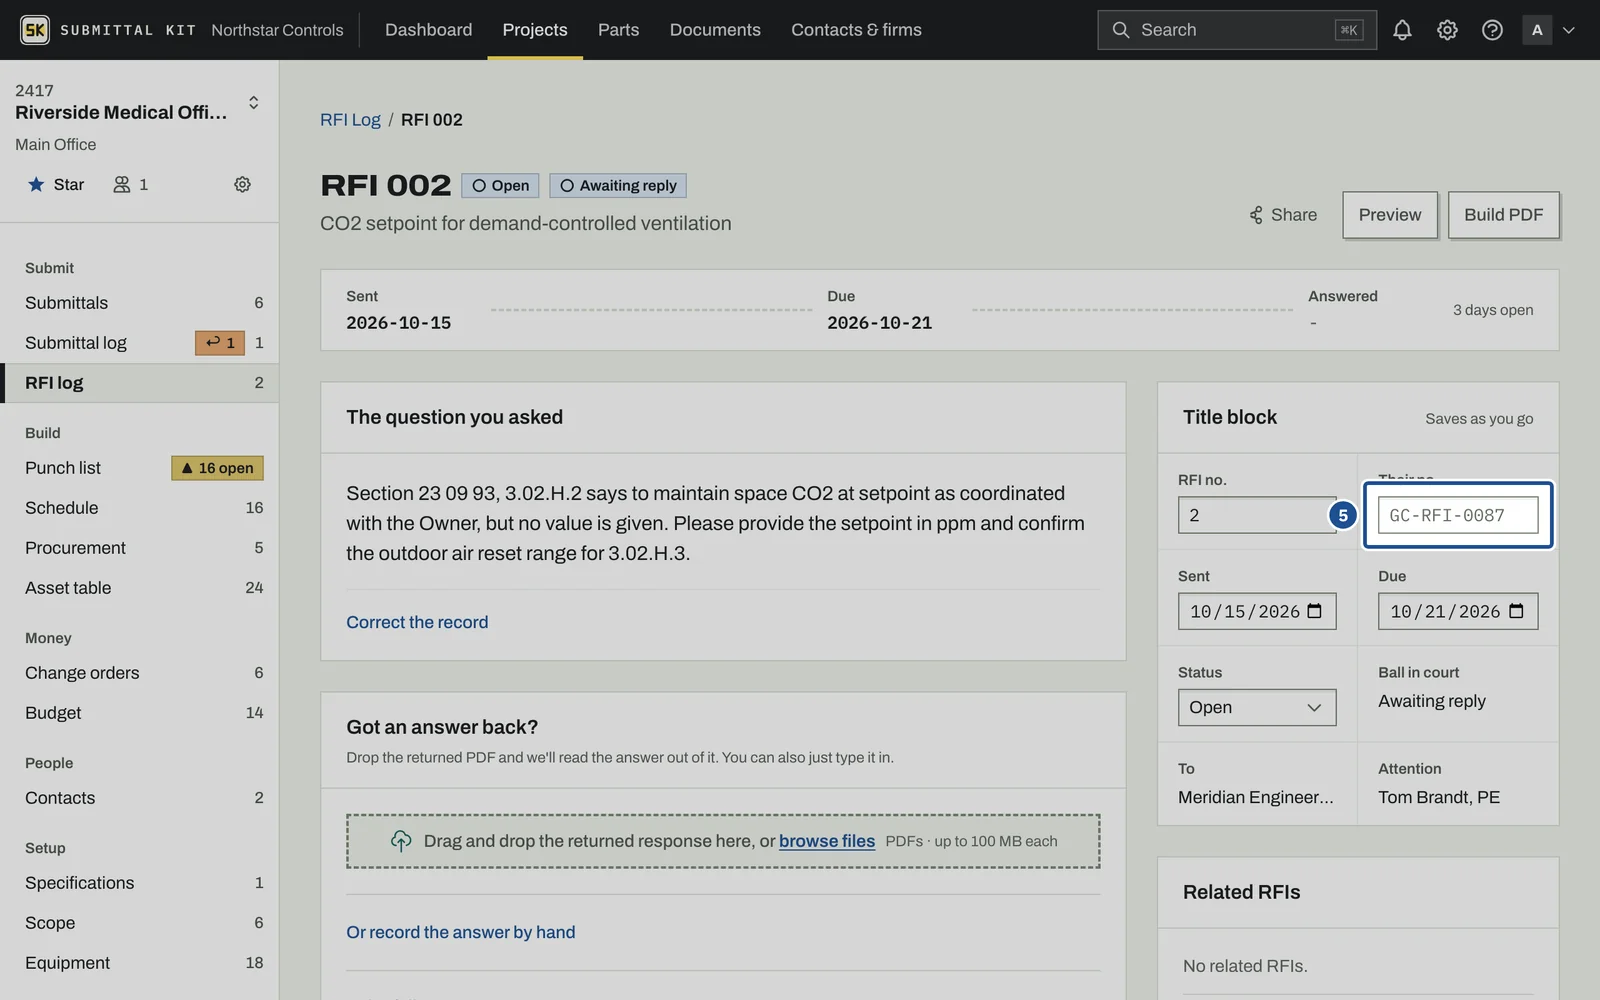Image resolution: width=1600 pixels, height=1000 pixels.
Task: Click the Due date field
Action: point(1458,611)
